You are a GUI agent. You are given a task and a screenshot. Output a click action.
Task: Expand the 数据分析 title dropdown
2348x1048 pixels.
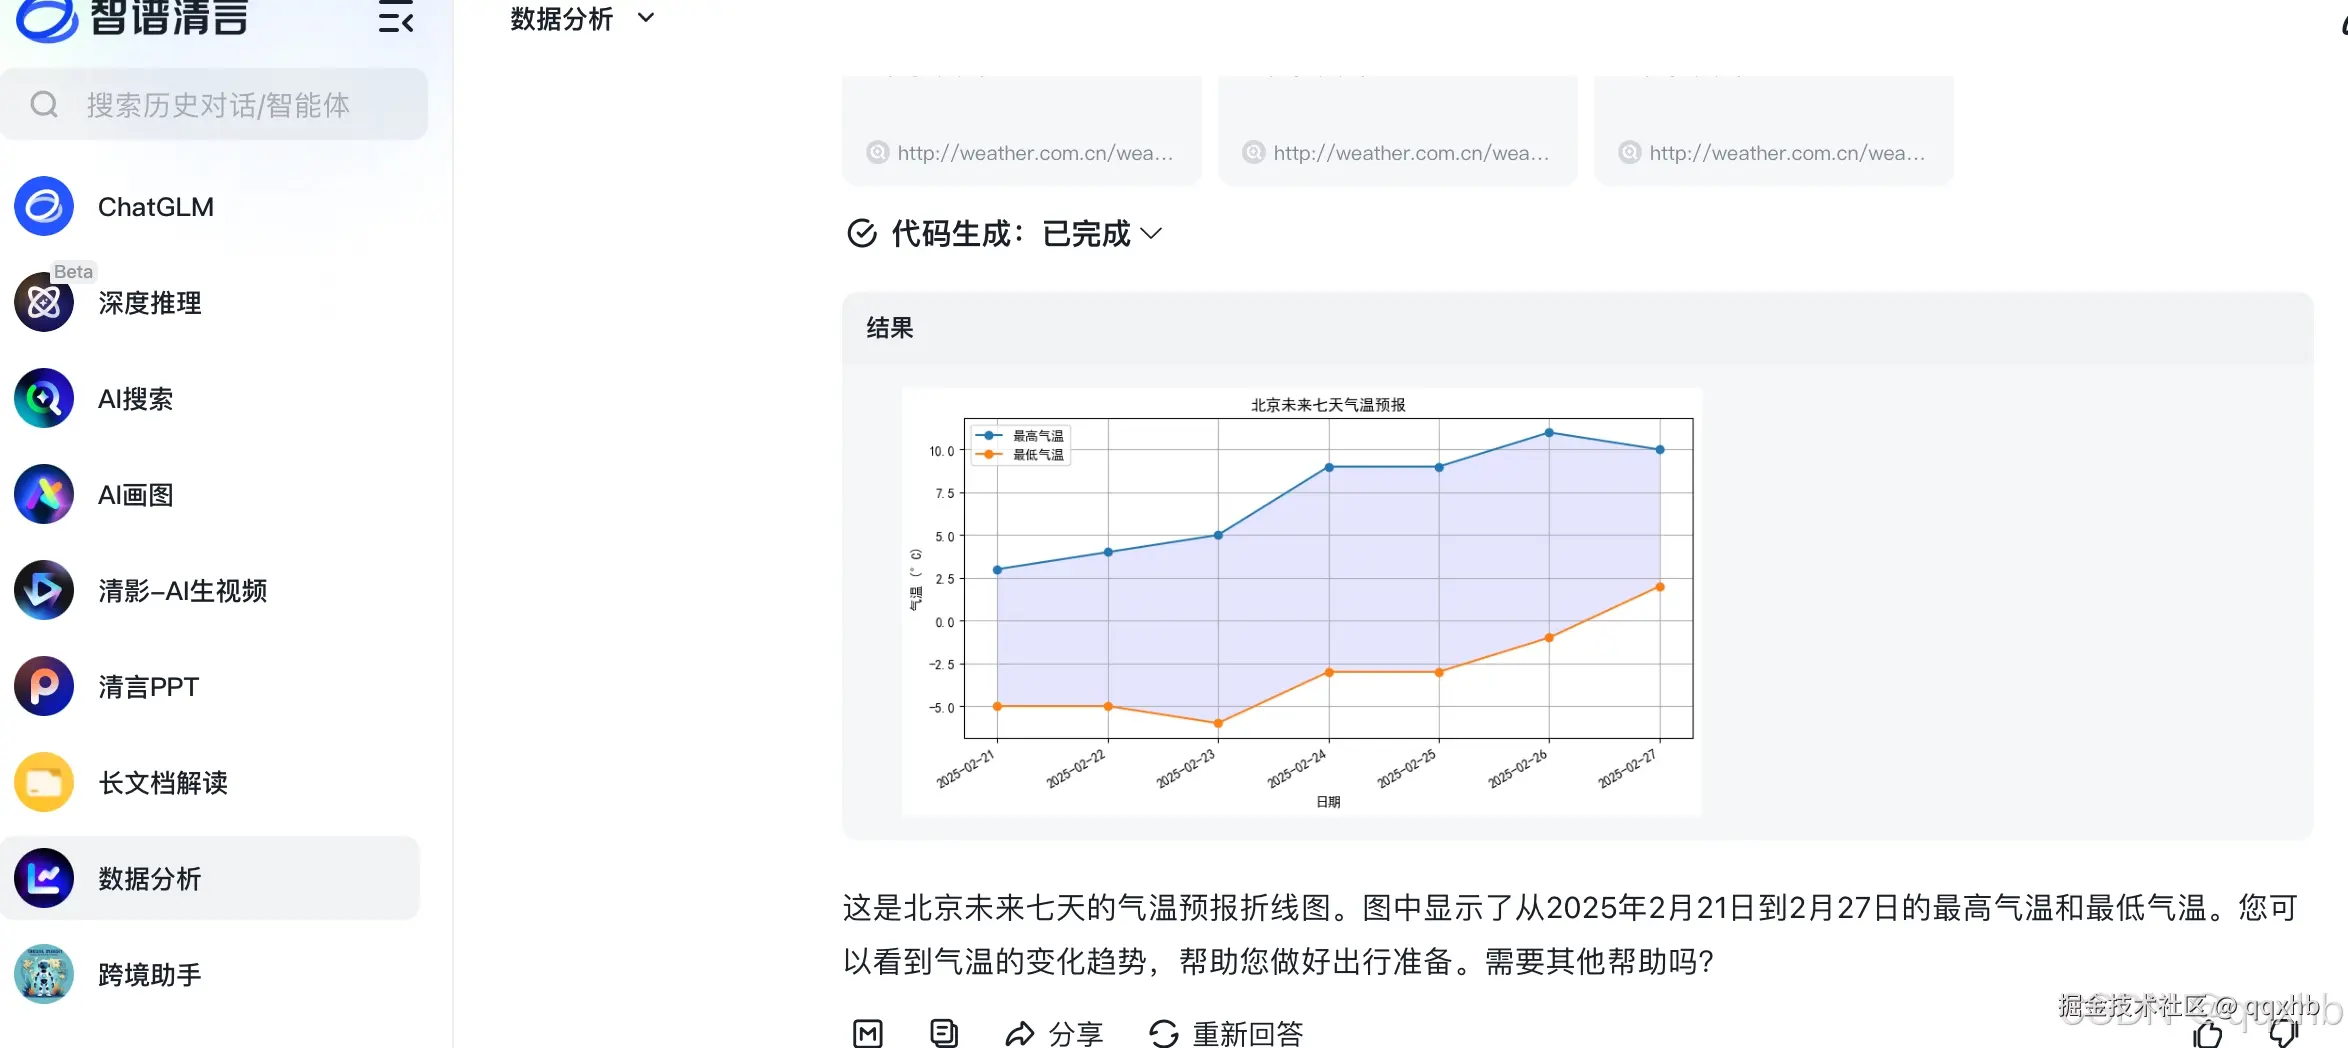[646, 17]
